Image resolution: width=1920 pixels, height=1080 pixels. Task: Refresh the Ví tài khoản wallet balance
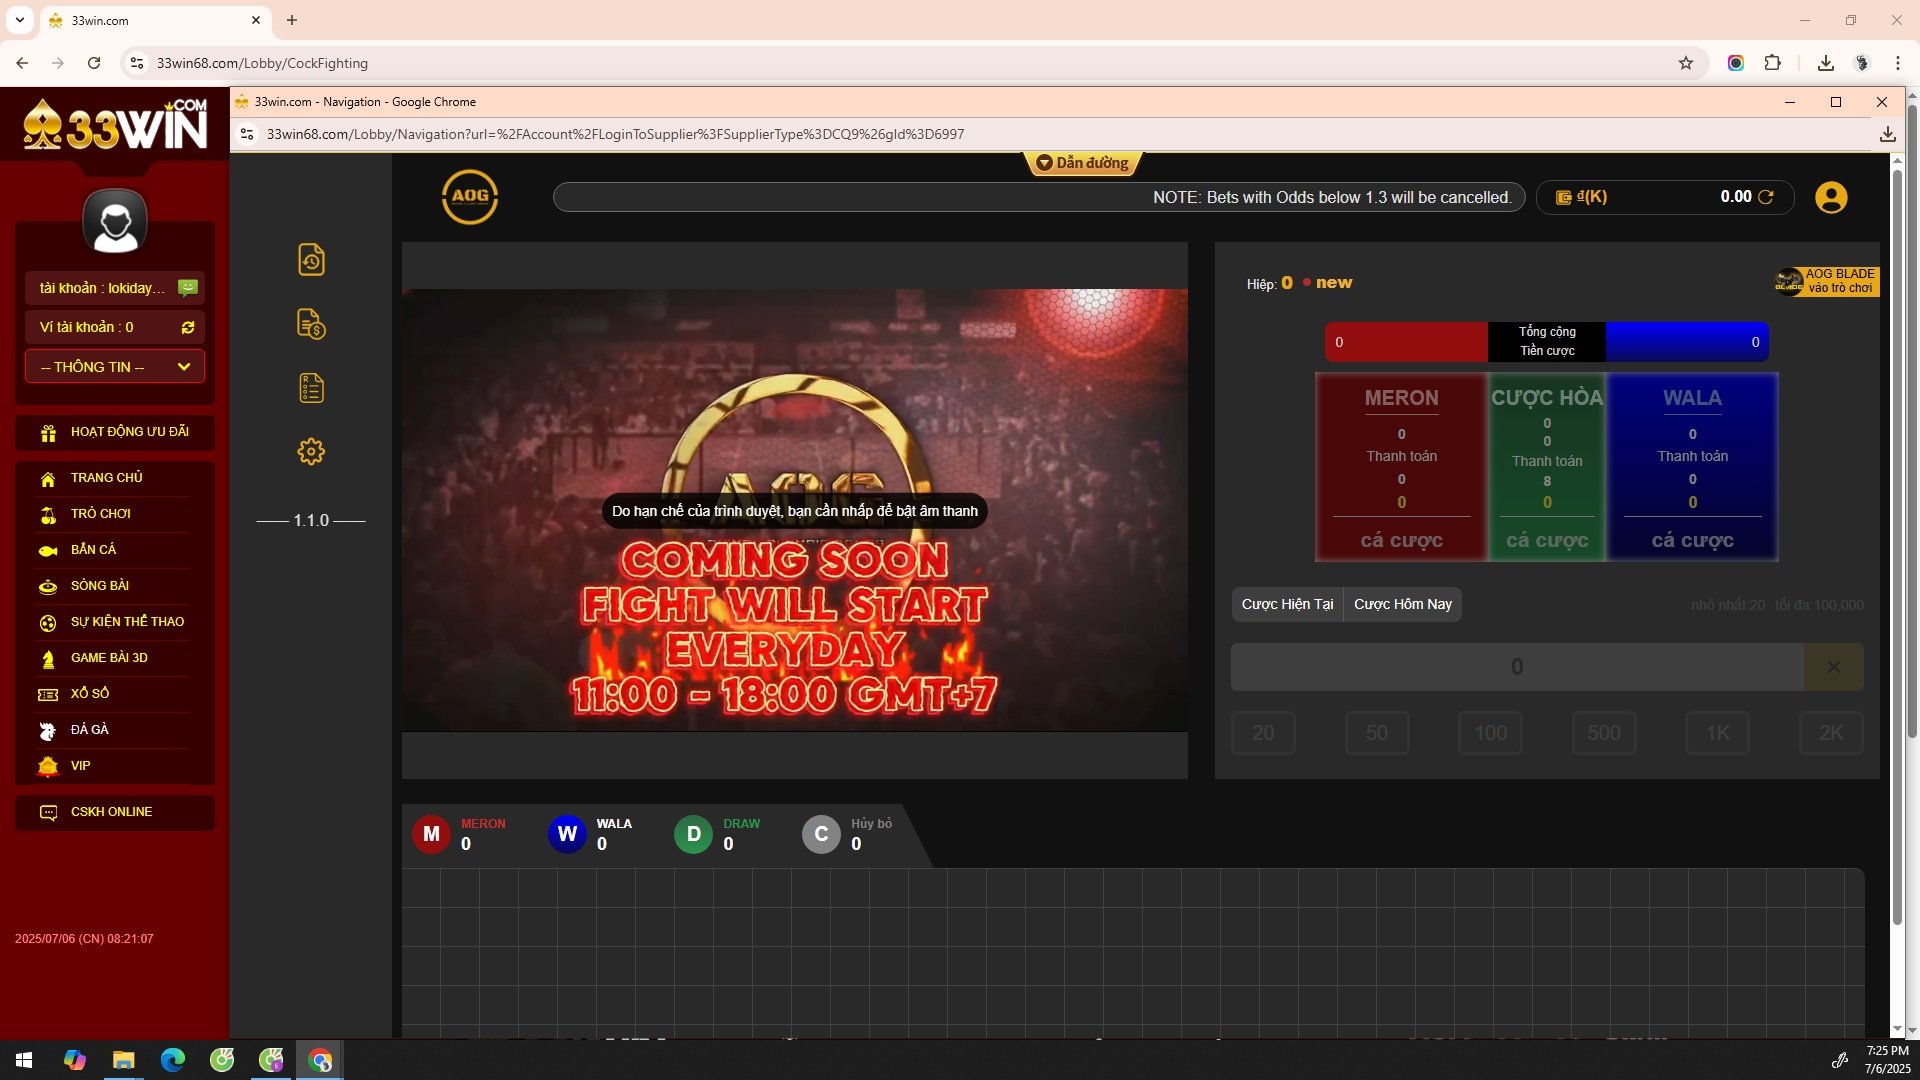(187, 327)
